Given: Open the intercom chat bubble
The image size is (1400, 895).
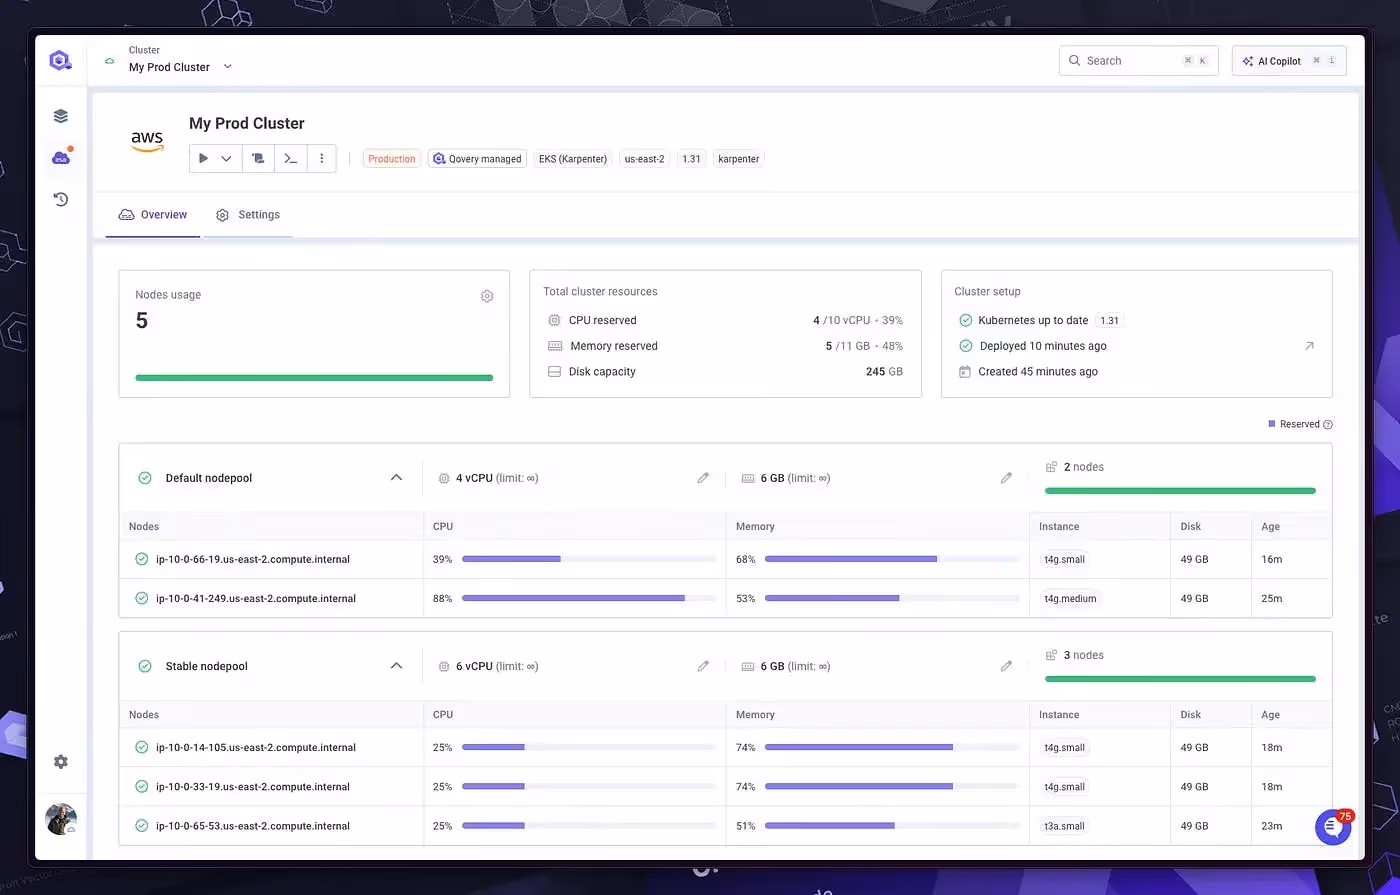Looking at the screenshot, I should [x=1333, y=827].
